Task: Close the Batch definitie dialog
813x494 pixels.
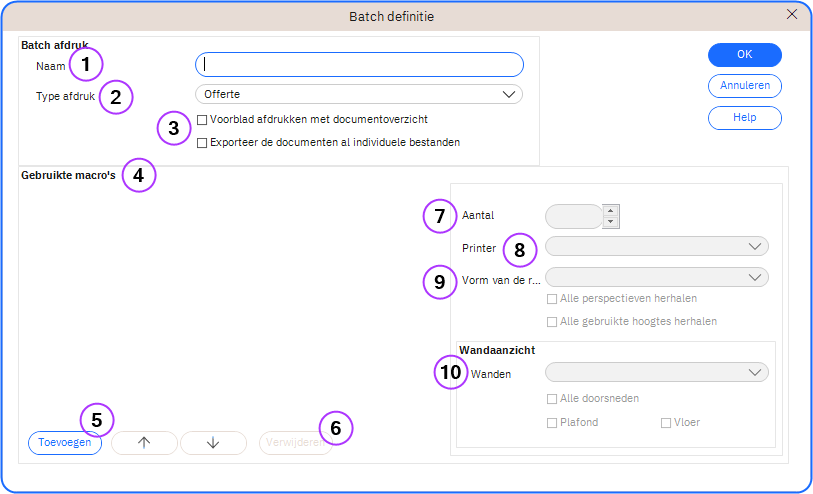Action: pyautogui.click(x=792, y=14)
